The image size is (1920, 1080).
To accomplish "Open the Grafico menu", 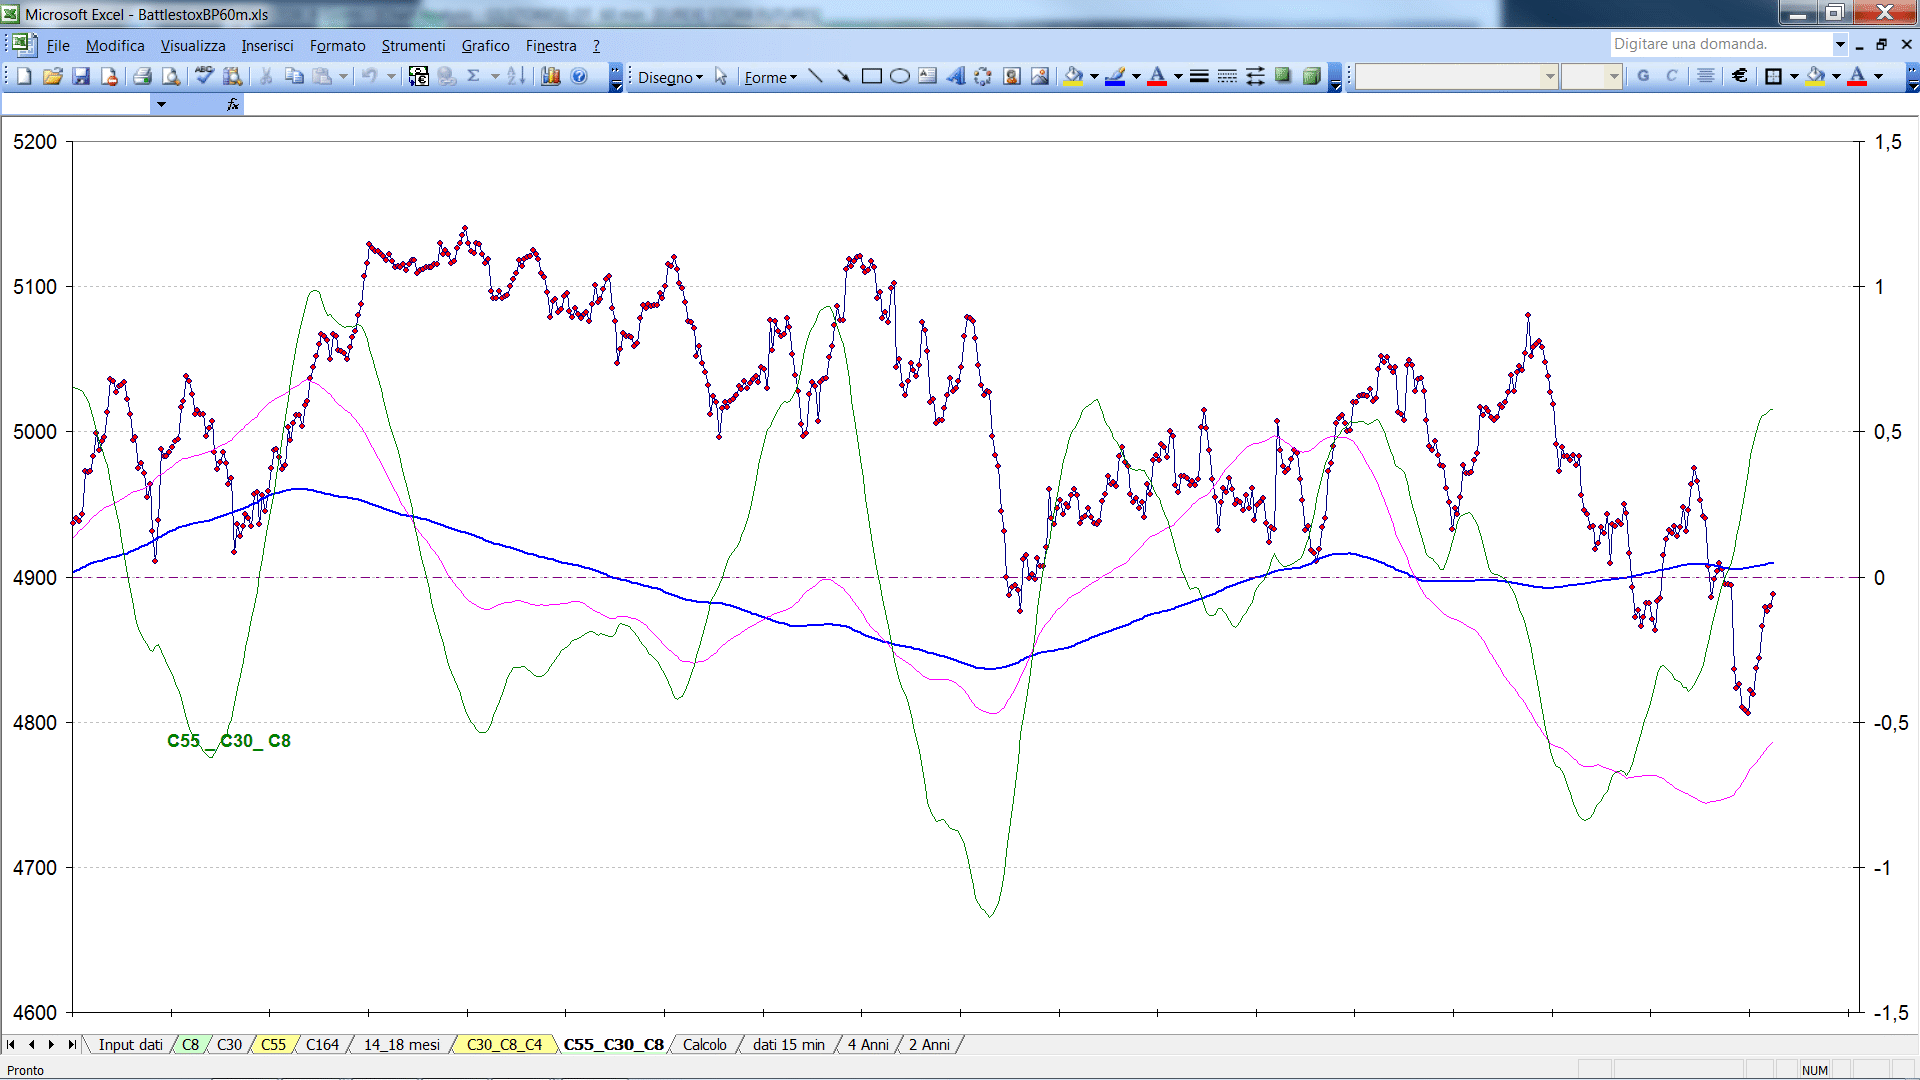I will coord(485,45).
